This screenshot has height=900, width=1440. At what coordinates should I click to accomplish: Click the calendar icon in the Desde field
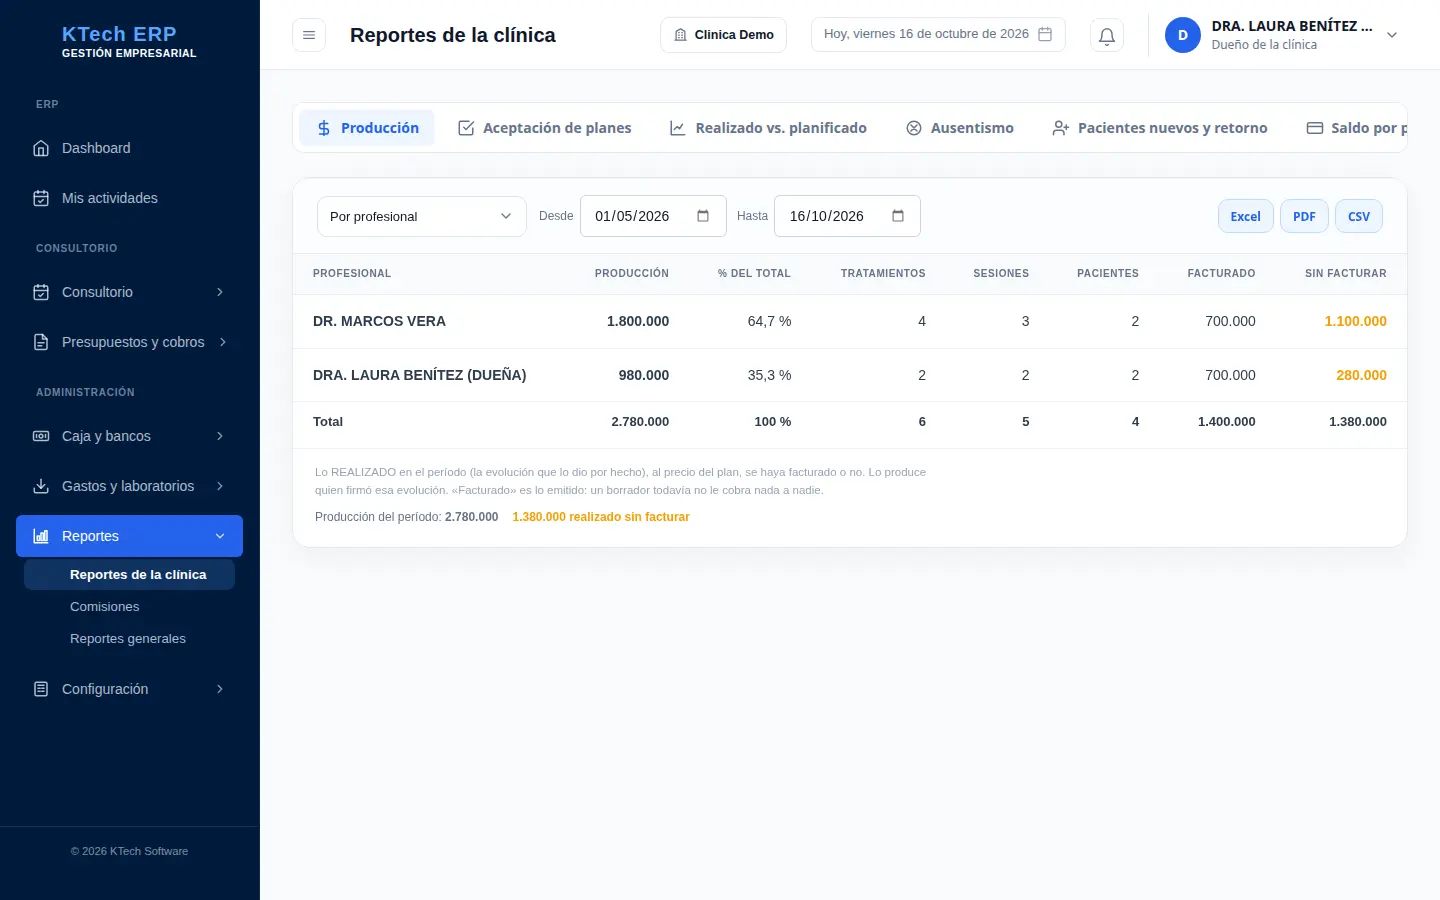point(703,216)
